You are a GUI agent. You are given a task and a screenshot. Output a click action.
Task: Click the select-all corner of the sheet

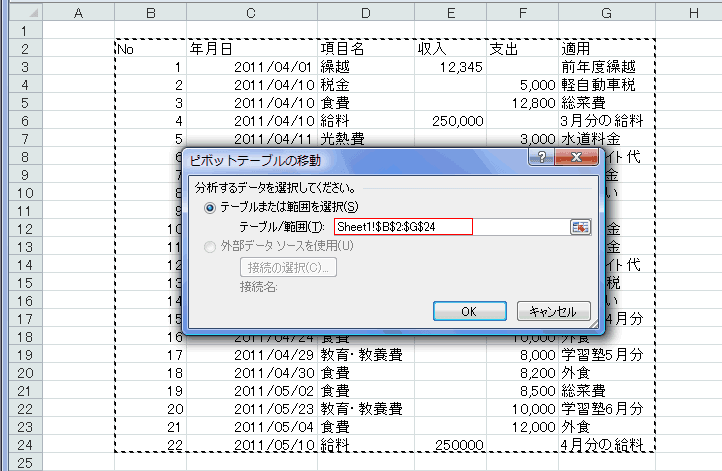tap(26, 12)
